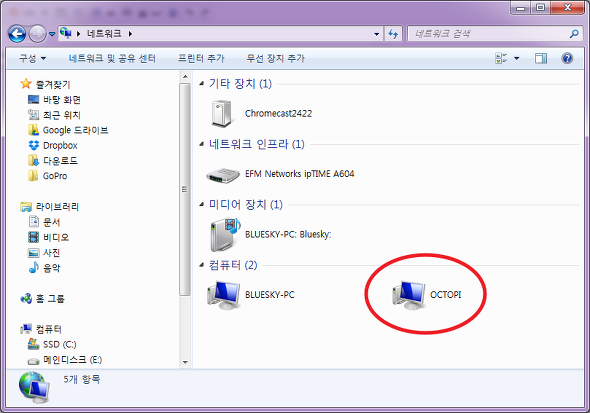Image resolution: width=590 pixels, height=413 pixels.
Task: Click the EFM Networks ipTIME A604 label
Action: click(x=300, y=174)
